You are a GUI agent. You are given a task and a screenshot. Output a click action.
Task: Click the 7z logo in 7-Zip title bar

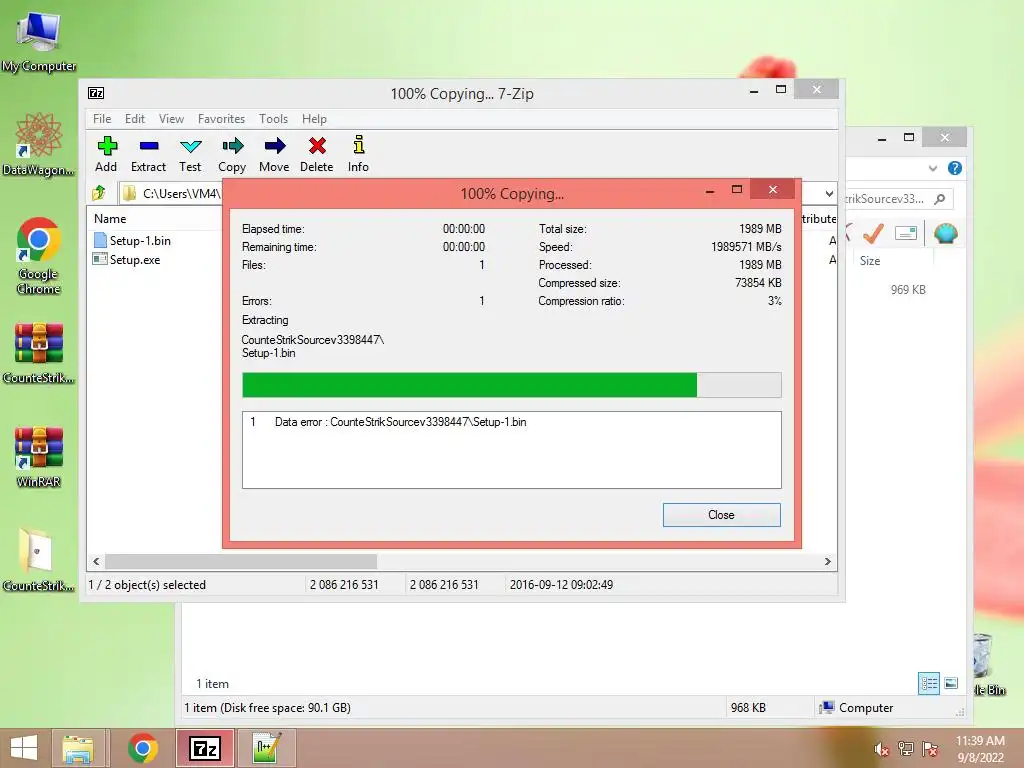click(96, 93)
